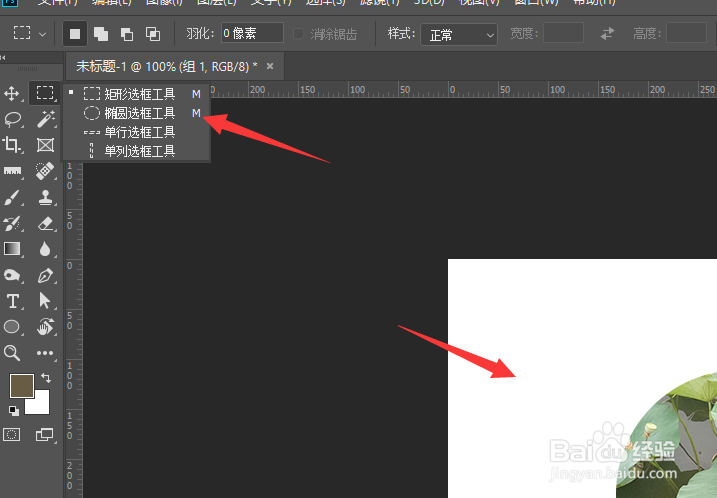Click the height input field

[686, 33]
